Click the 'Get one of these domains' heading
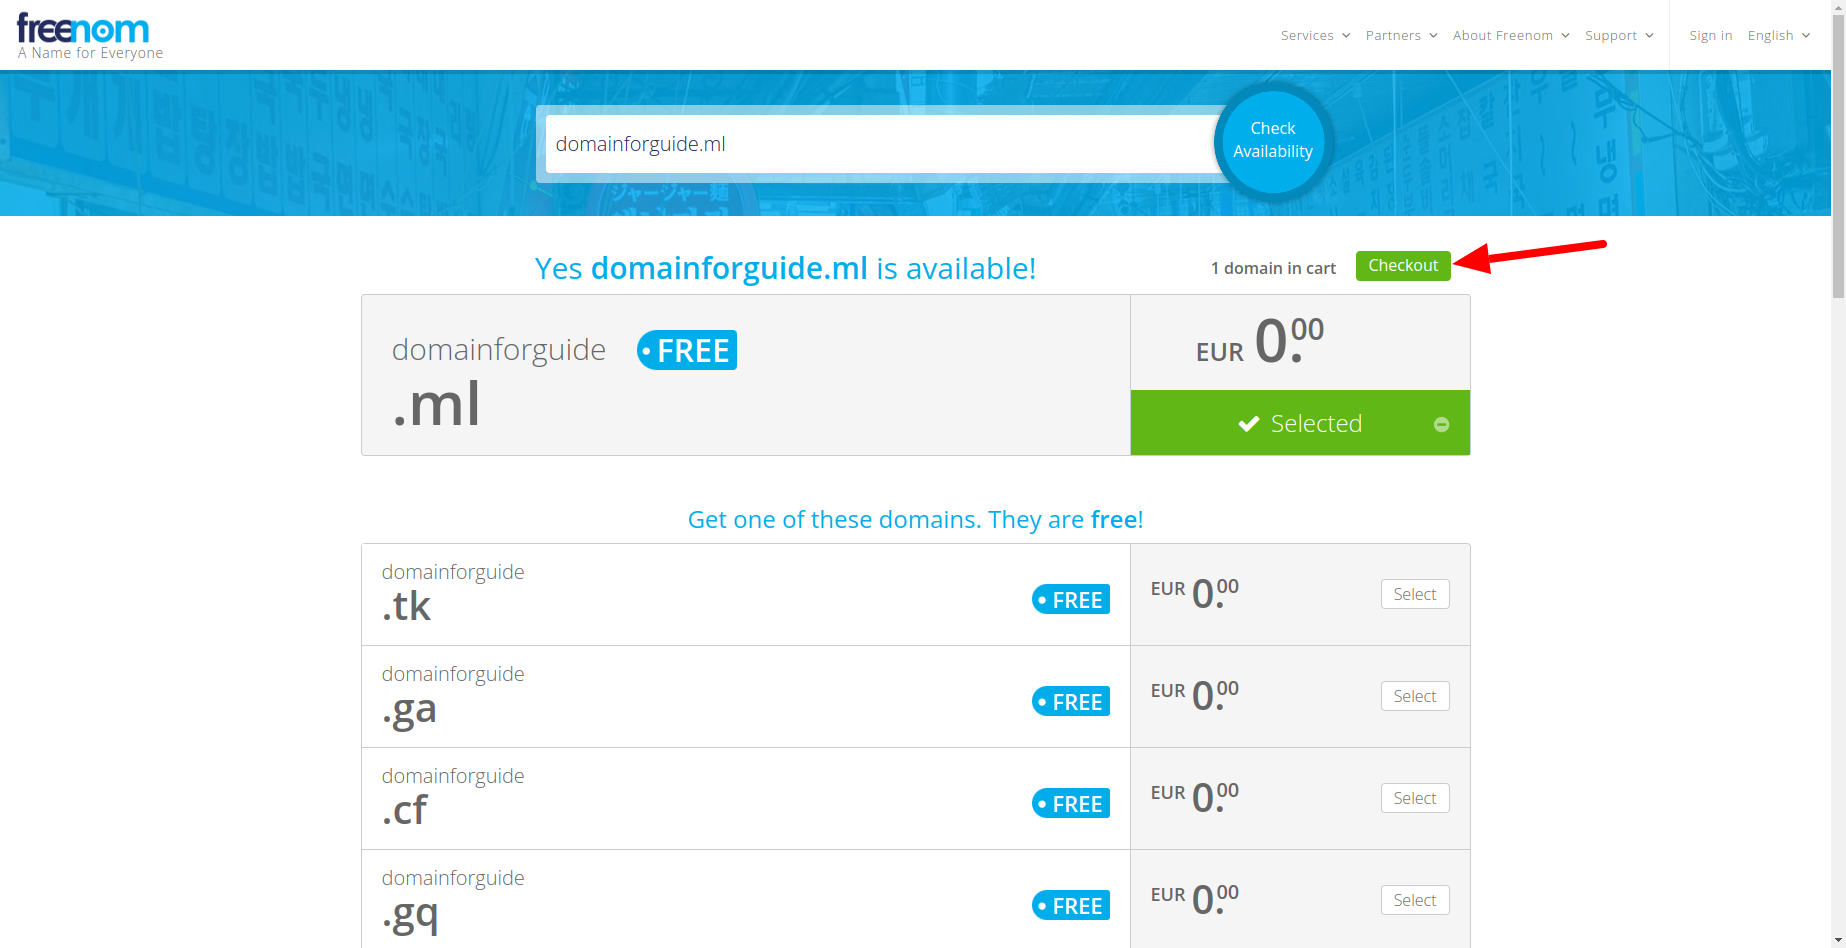Screen dimensions: 1846x948 pos(915,520)
